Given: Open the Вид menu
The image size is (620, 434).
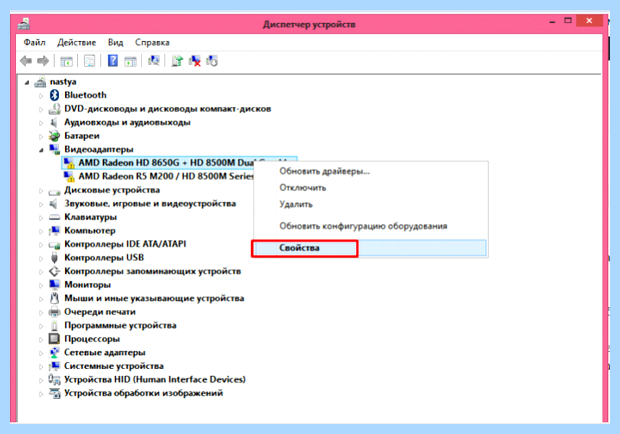Looking at the screenshot, I should [115, 42].
